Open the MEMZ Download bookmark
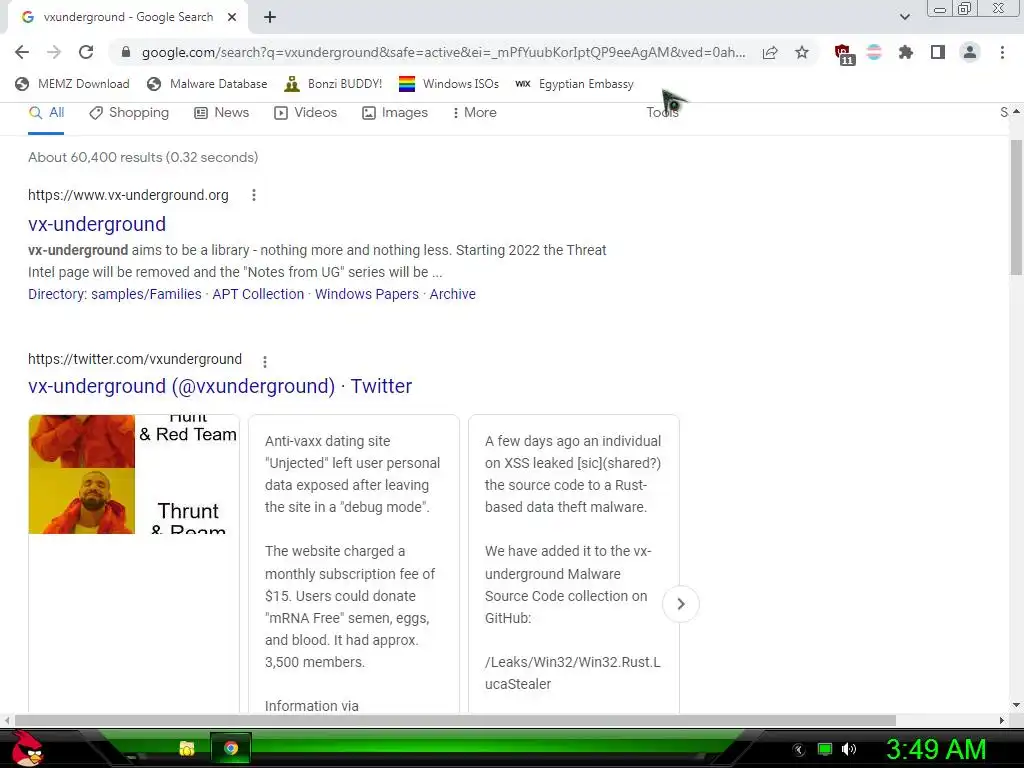 [x=72, y=84]
